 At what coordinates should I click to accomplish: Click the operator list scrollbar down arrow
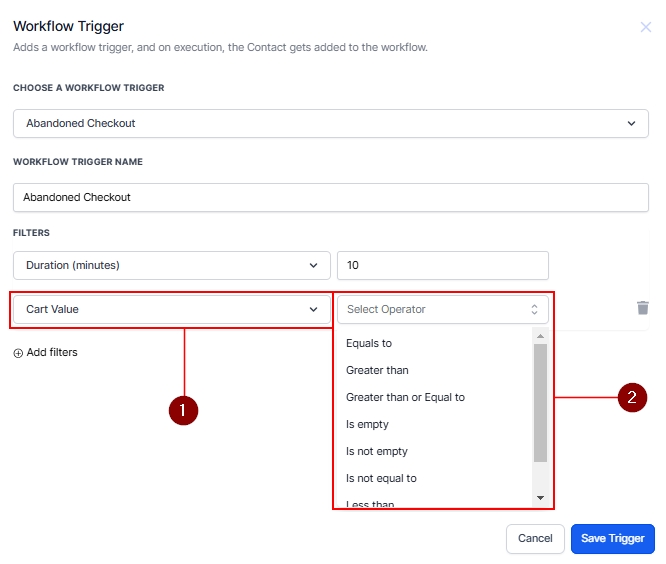click(540, 497)
